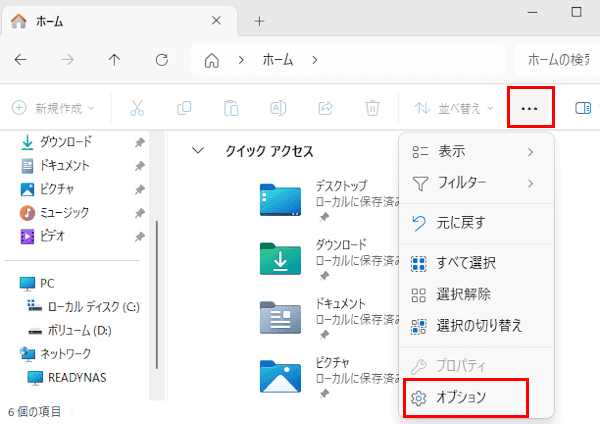600x424 pixels.
Task: Choose 選択の切り替え from the menu
Action: (476, 326)
